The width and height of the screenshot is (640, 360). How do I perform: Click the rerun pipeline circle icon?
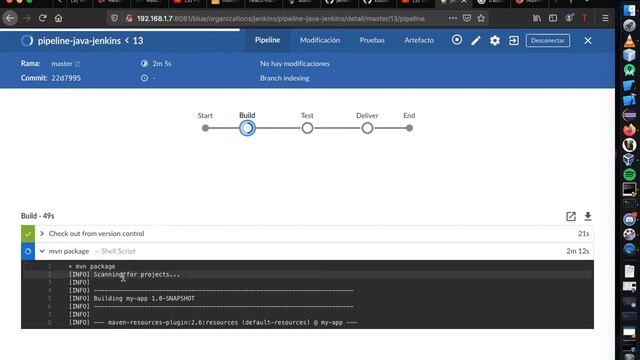457,40
